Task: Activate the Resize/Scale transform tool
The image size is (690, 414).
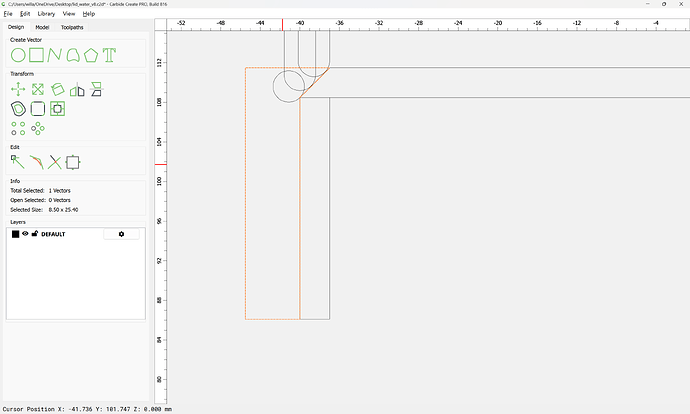Action: (38, 89)
